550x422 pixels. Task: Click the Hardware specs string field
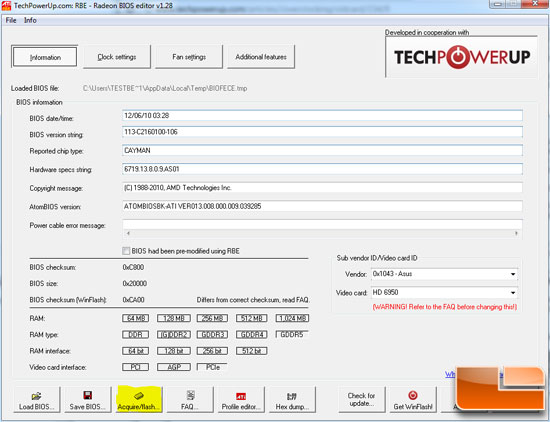click(x=322, y=169)
